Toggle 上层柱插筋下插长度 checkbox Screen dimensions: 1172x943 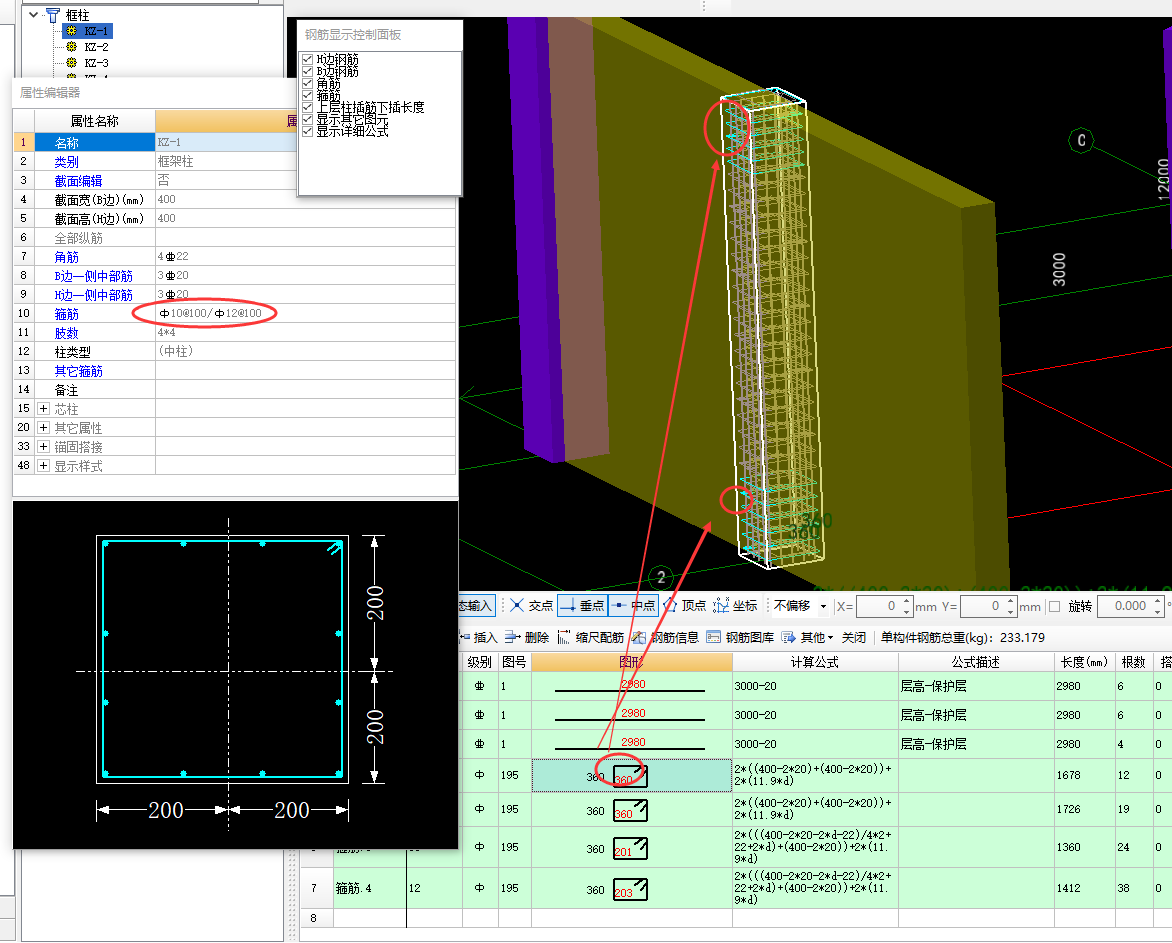pyautogui.click(x=307, y=107)
